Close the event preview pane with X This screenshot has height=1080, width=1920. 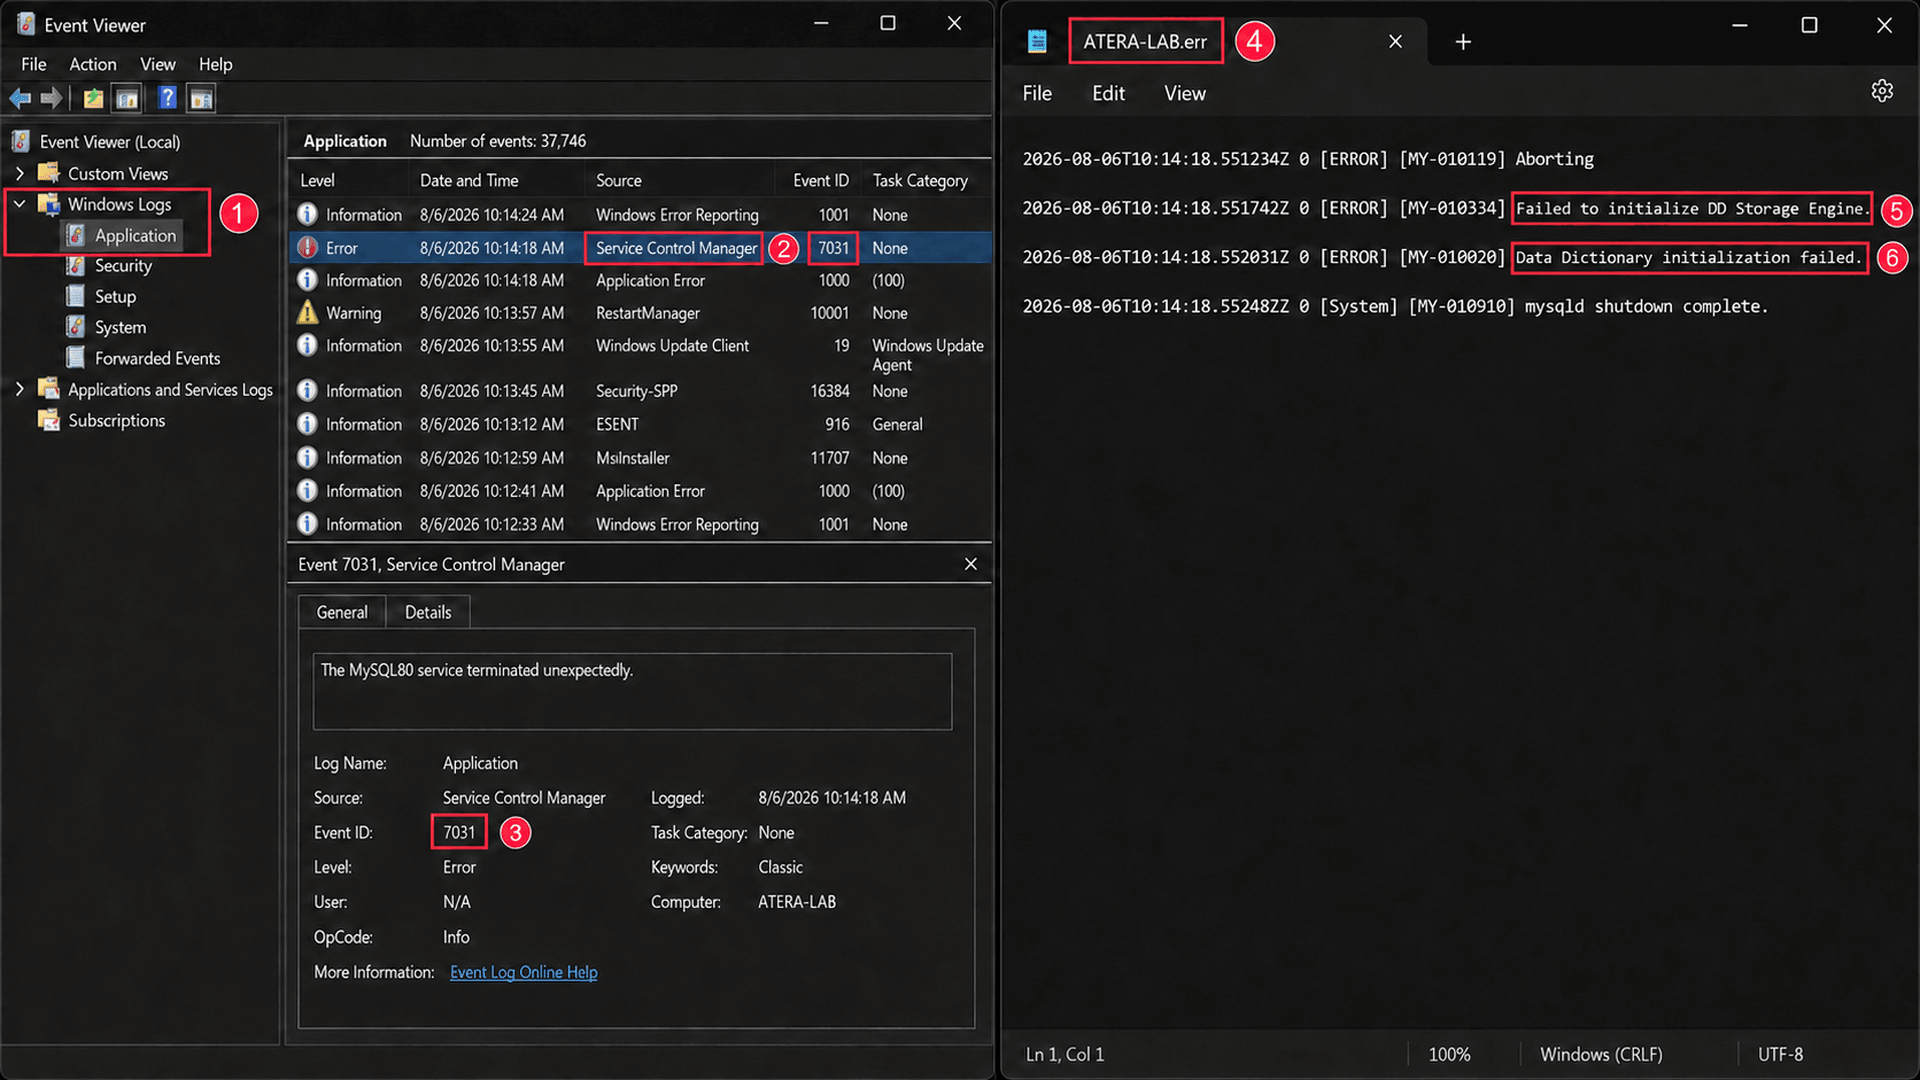970,564
